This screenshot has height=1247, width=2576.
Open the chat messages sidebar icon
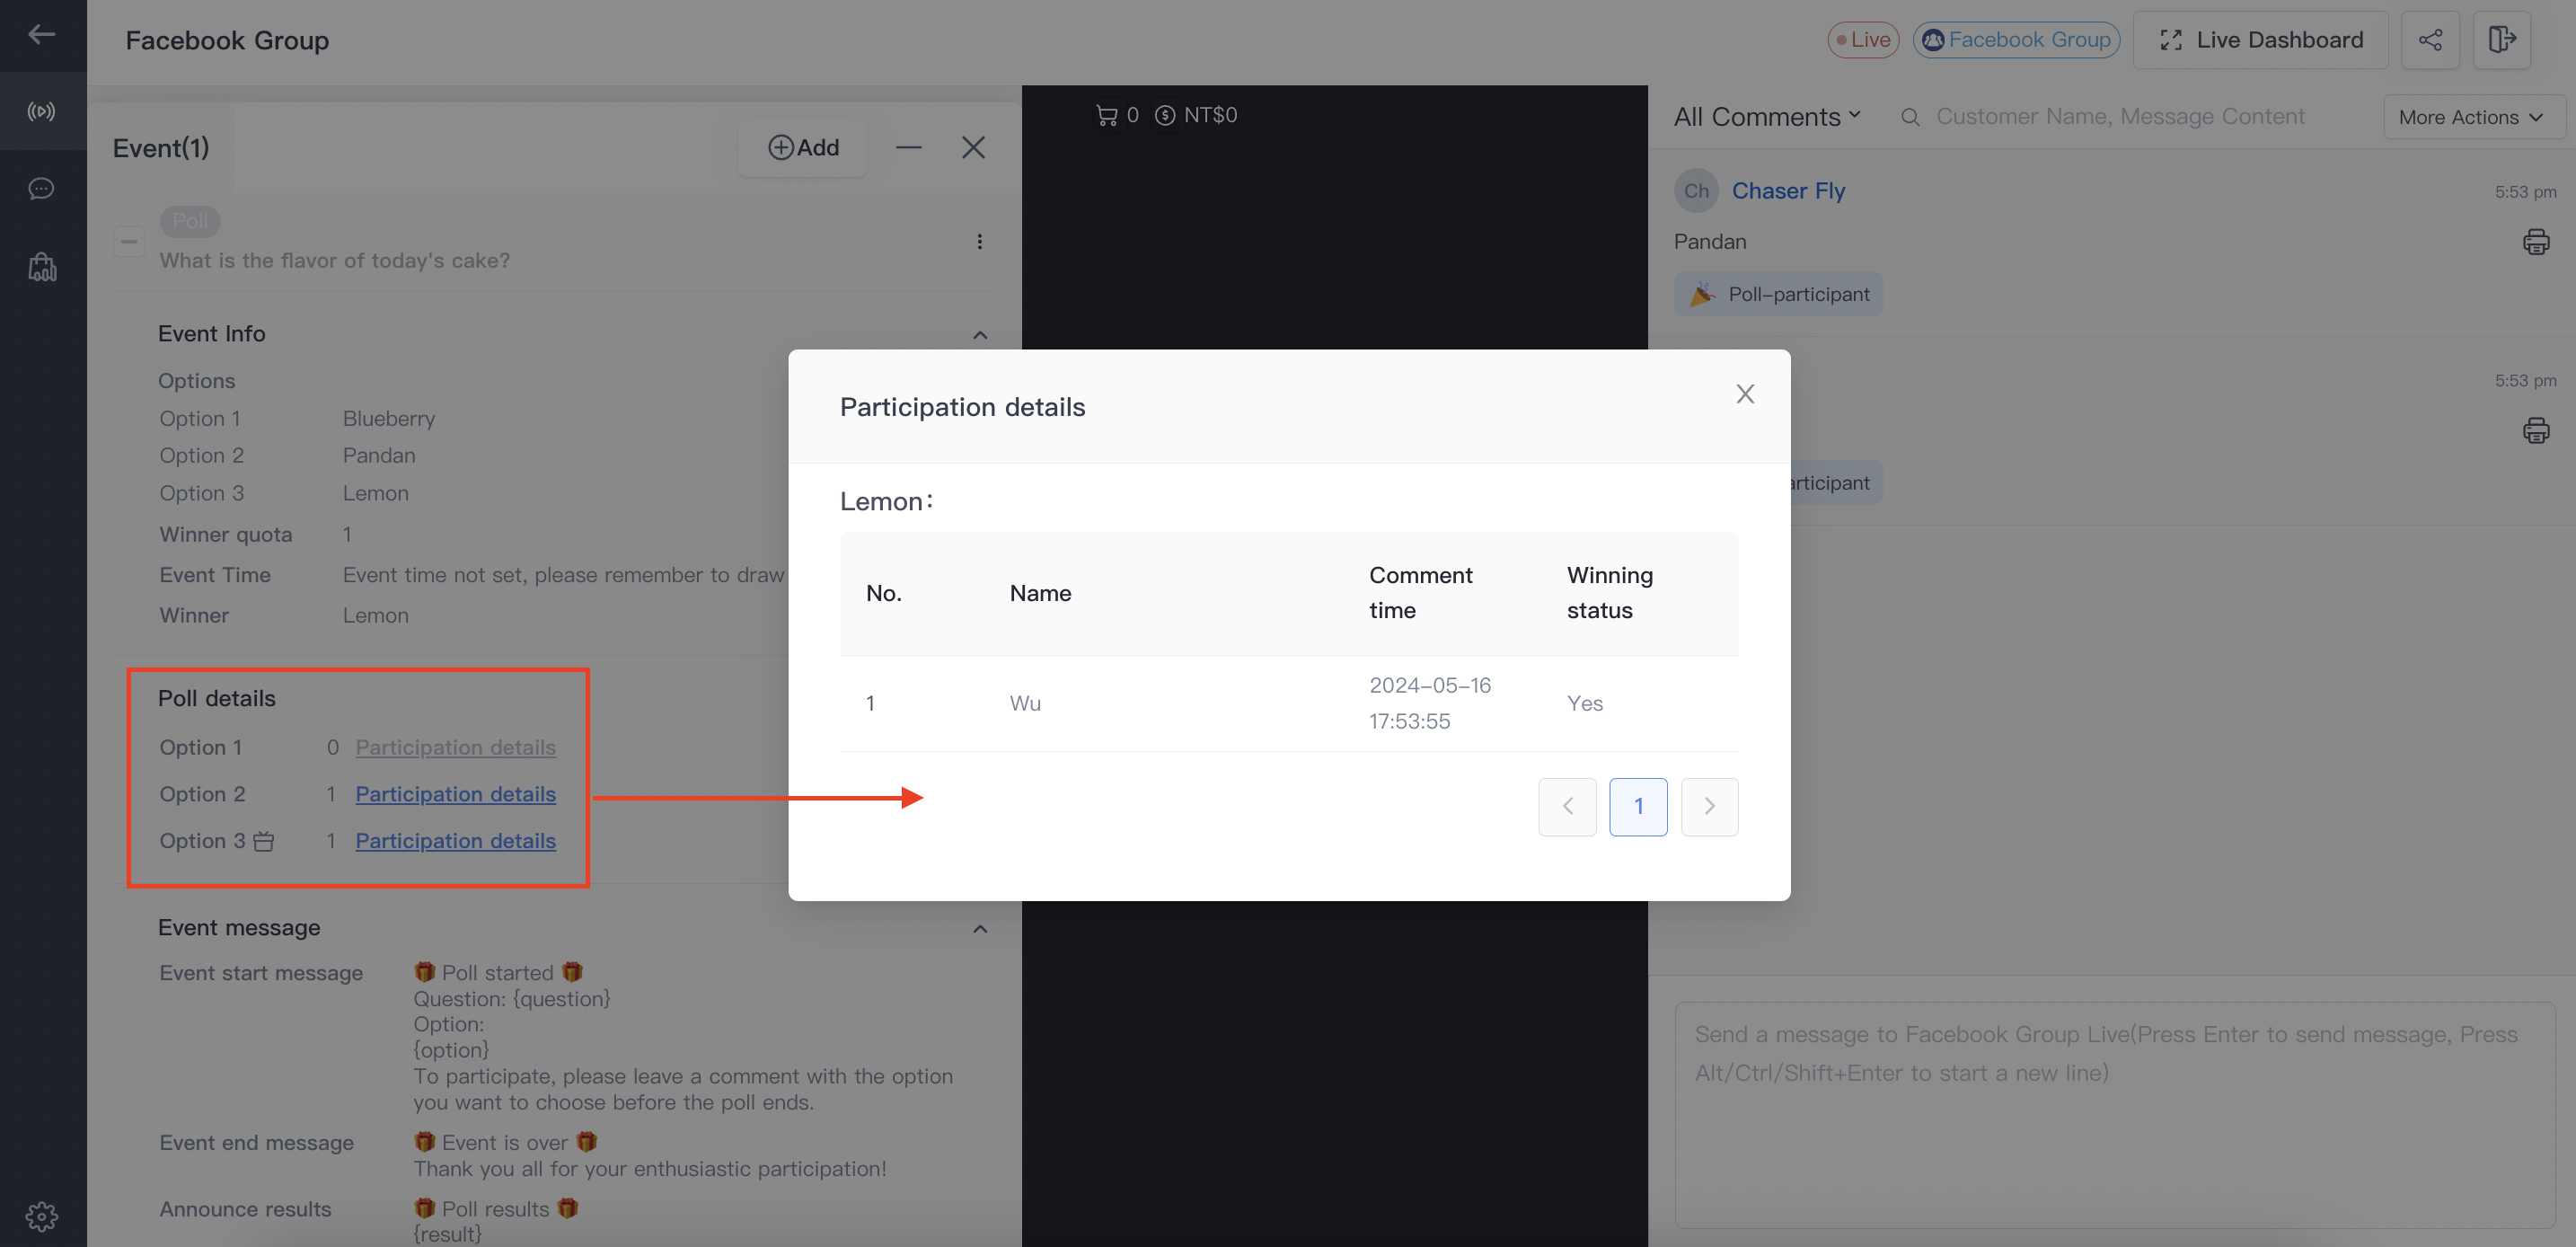click(x=41, y=188)
